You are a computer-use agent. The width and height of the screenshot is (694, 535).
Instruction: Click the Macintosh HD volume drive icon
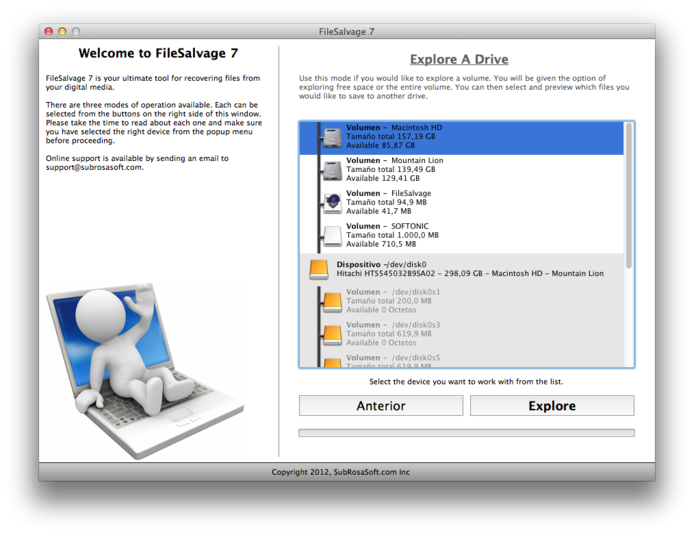332,138
